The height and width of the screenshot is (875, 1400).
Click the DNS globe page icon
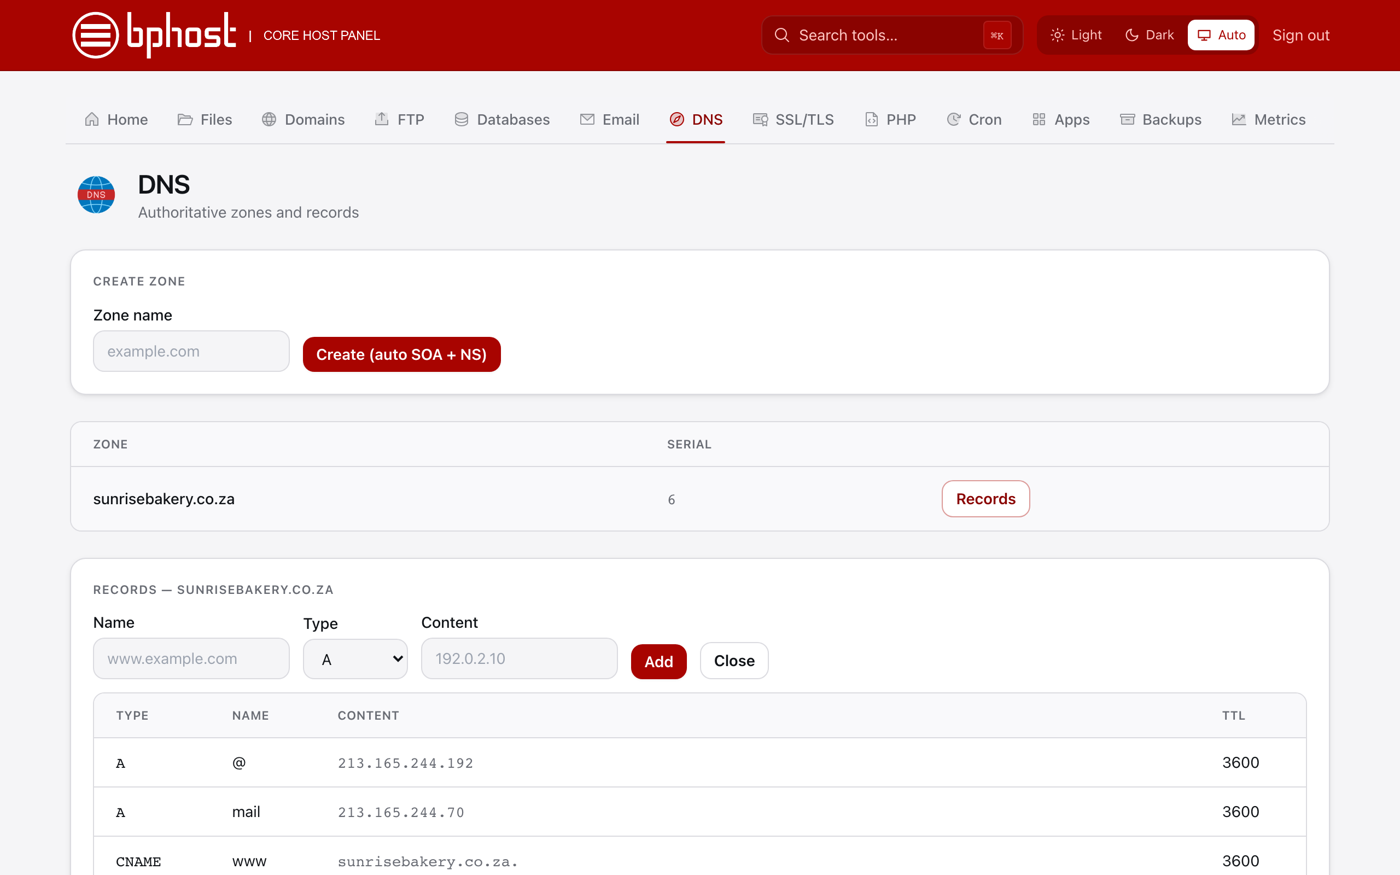(96, 194)
